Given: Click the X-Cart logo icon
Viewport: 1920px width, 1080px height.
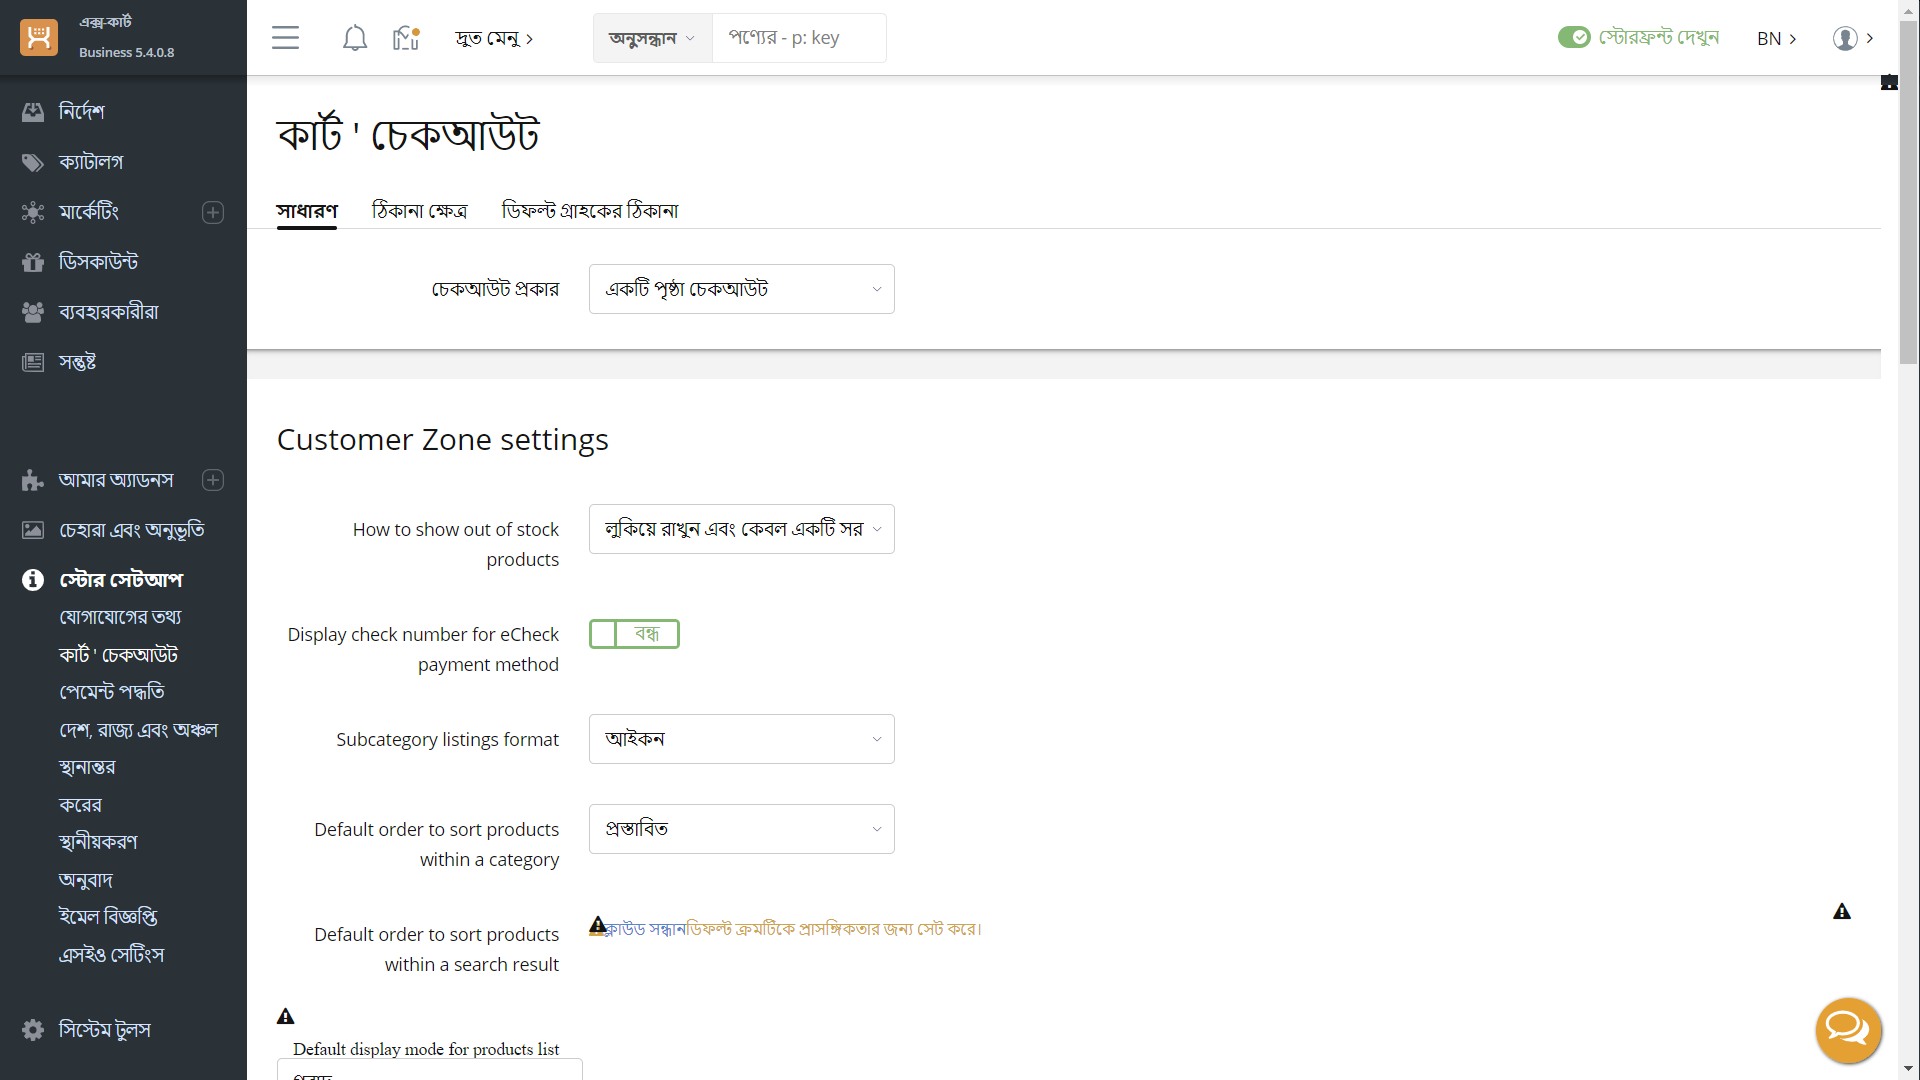Looking at the screenshot, I should [39, 38].
